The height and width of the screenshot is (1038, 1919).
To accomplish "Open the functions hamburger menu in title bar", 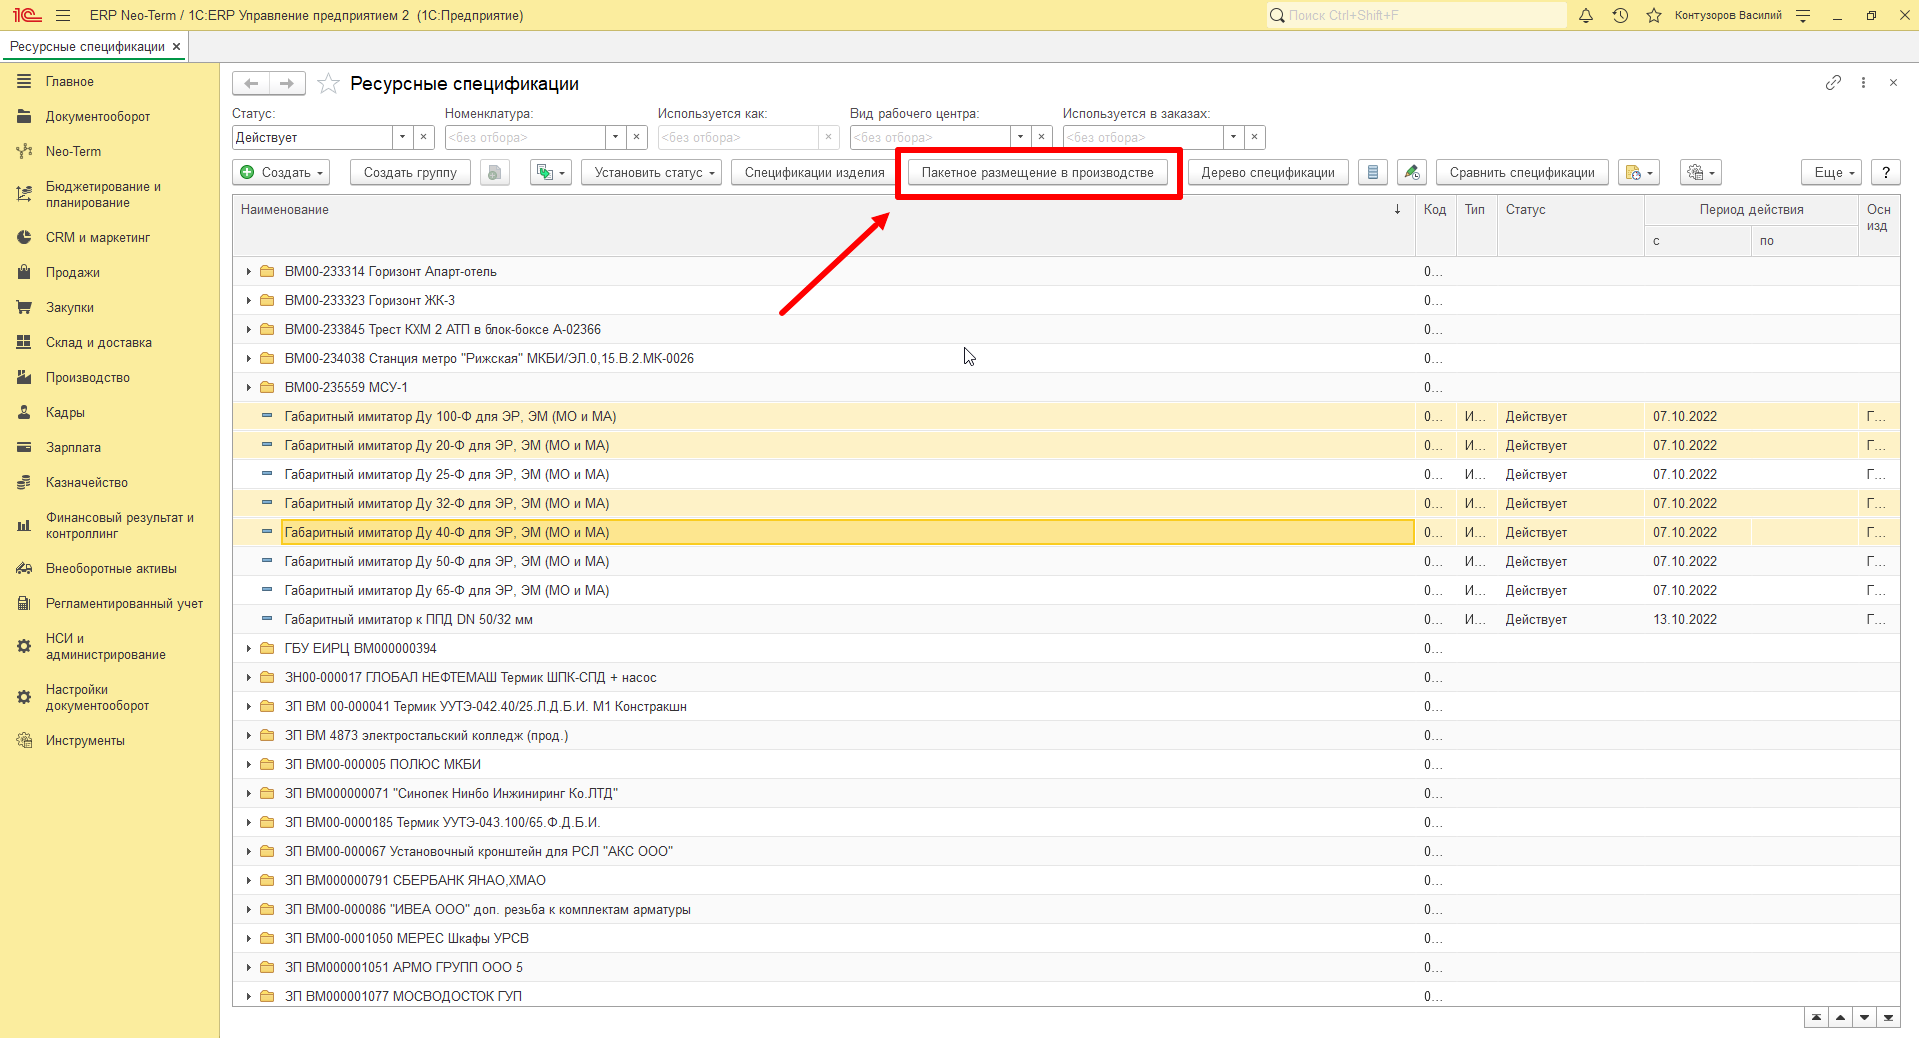I will [63, 15].
